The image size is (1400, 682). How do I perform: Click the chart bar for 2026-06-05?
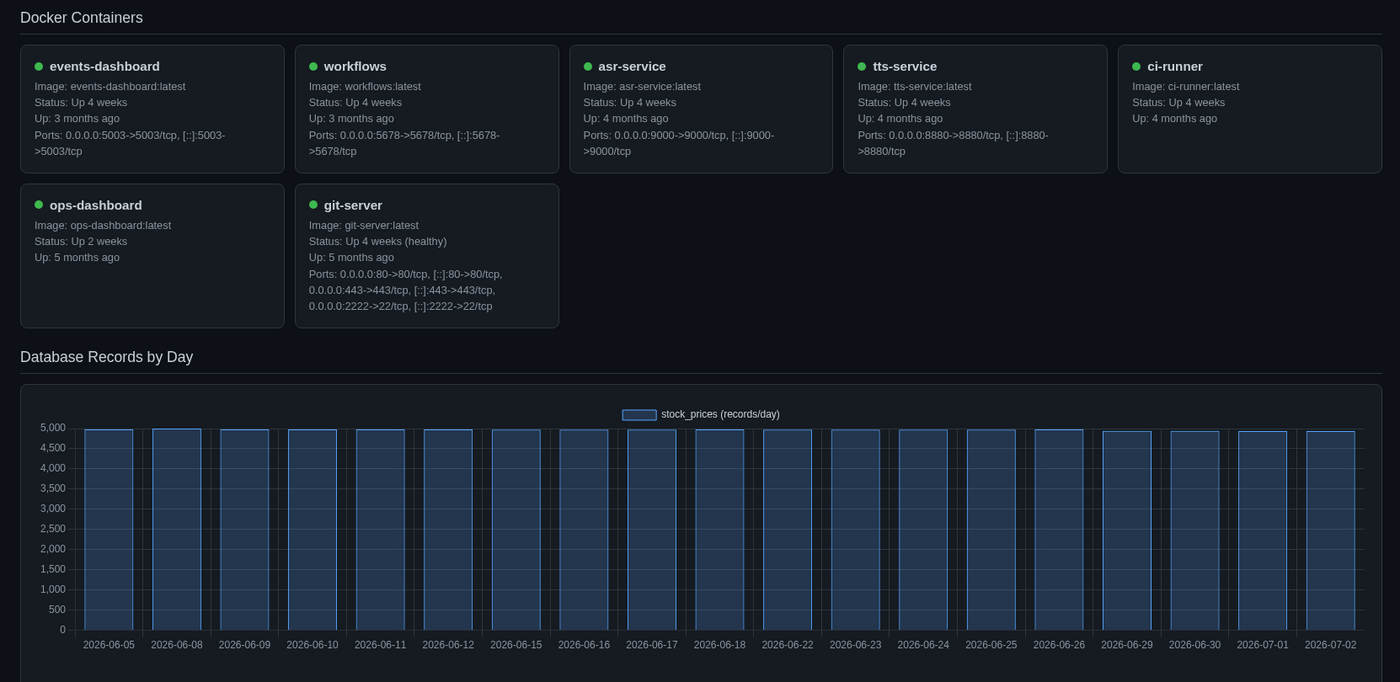pyautogui.click(x=109, y=530)
